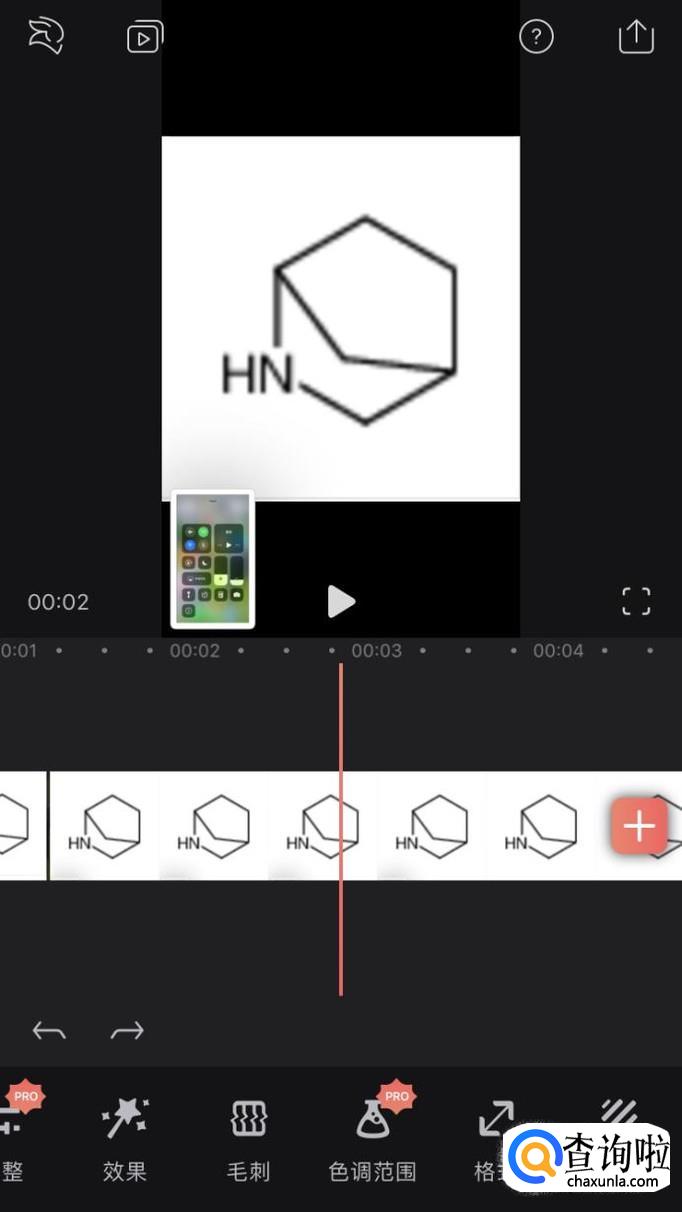
Task: Jump to the 00:04 timeline marker
Action: pyautogui.click(x=558, y=651)
